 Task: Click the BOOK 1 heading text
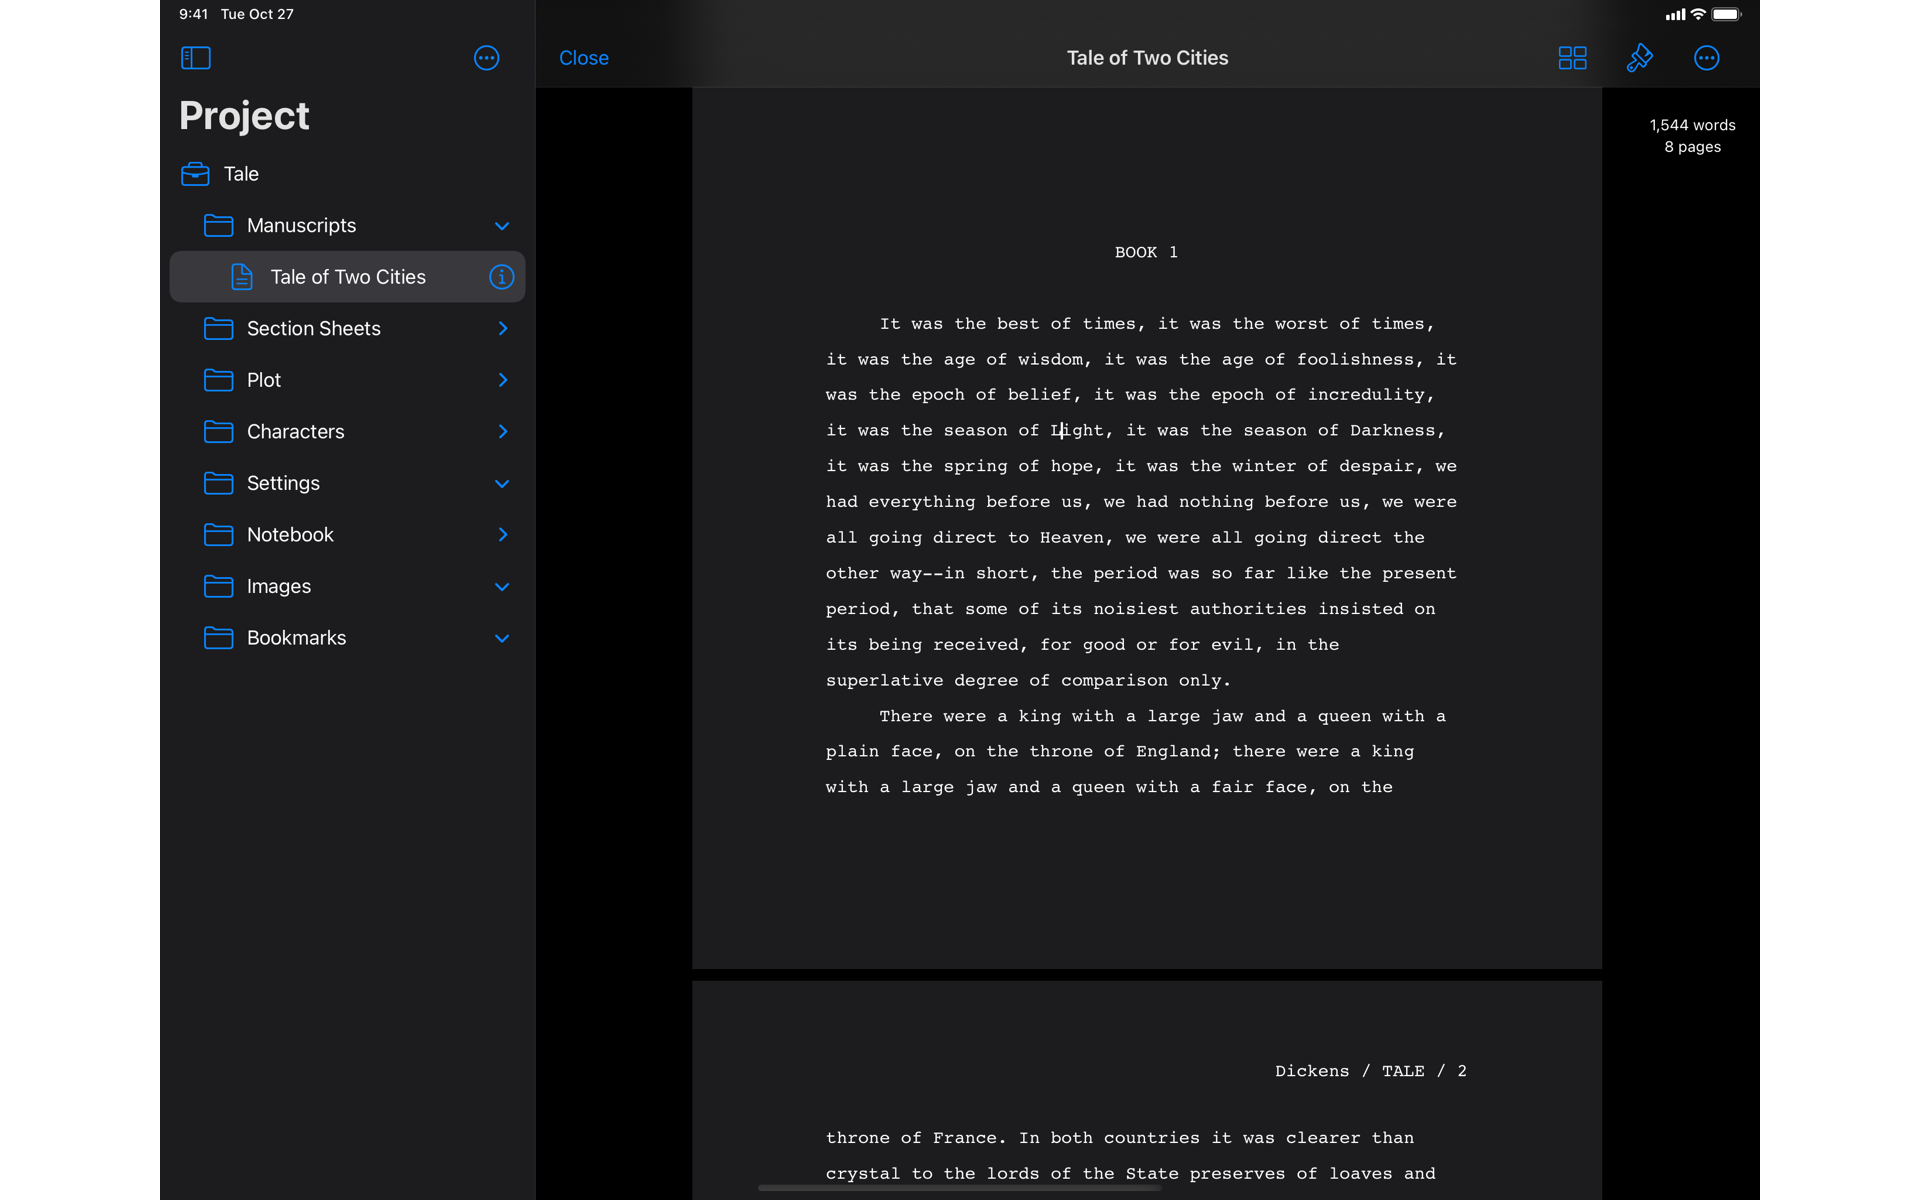pyautogui.click(x=1146, y=253)
